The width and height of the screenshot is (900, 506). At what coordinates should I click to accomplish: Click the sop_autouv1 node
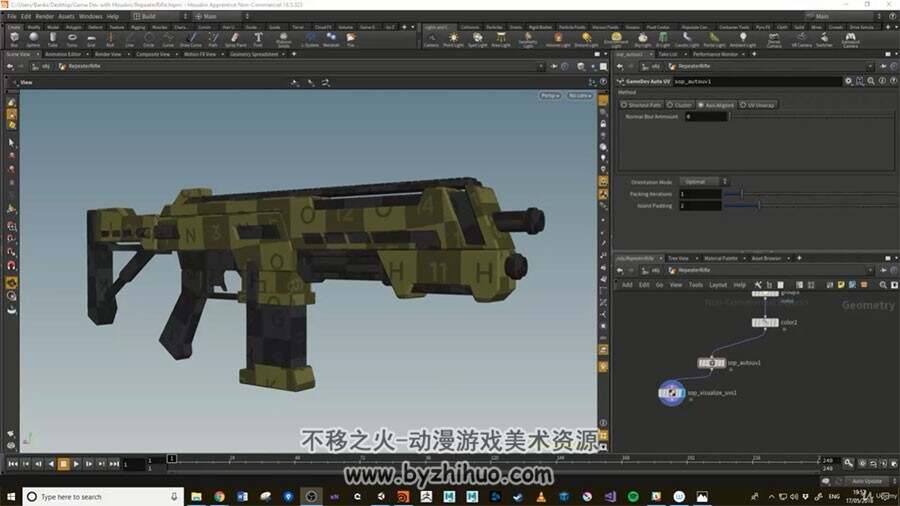(712, 363)
